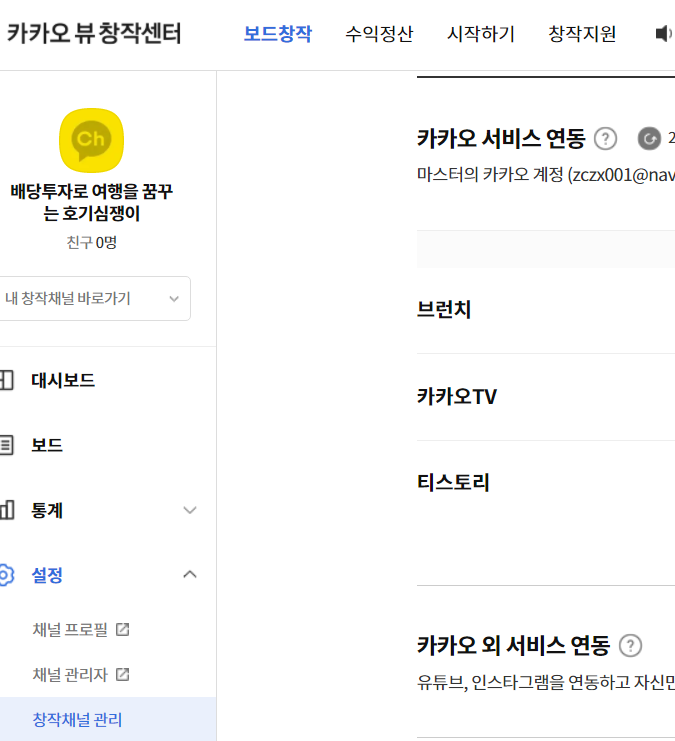675x741 pixels.
Task: Open the 채널 프로필 link
Action: [x=70, y=629]
